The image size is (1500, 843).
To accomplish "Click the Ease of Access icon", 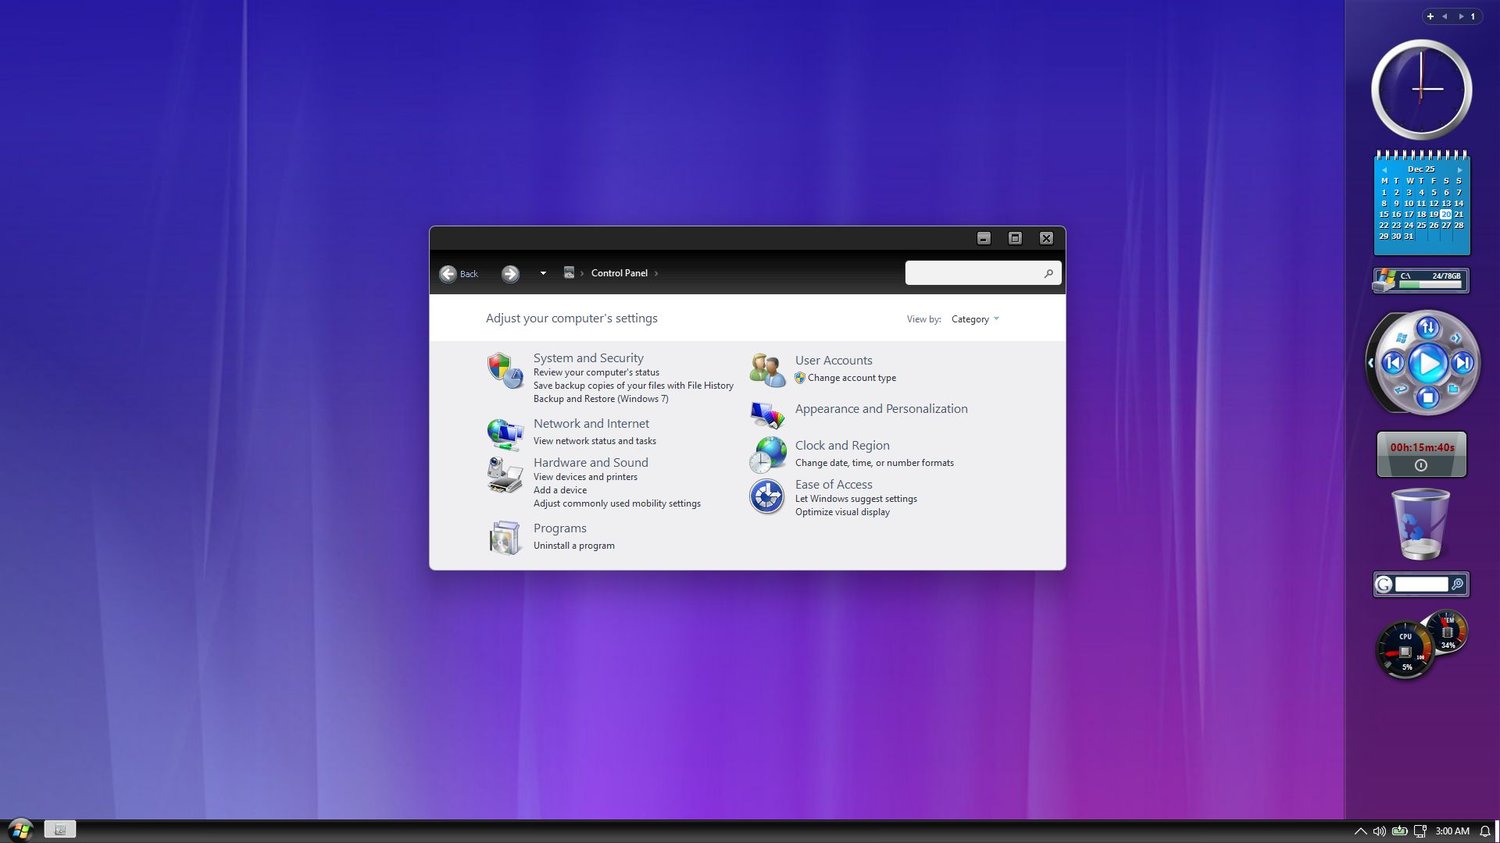I will [x=767, y=496].
